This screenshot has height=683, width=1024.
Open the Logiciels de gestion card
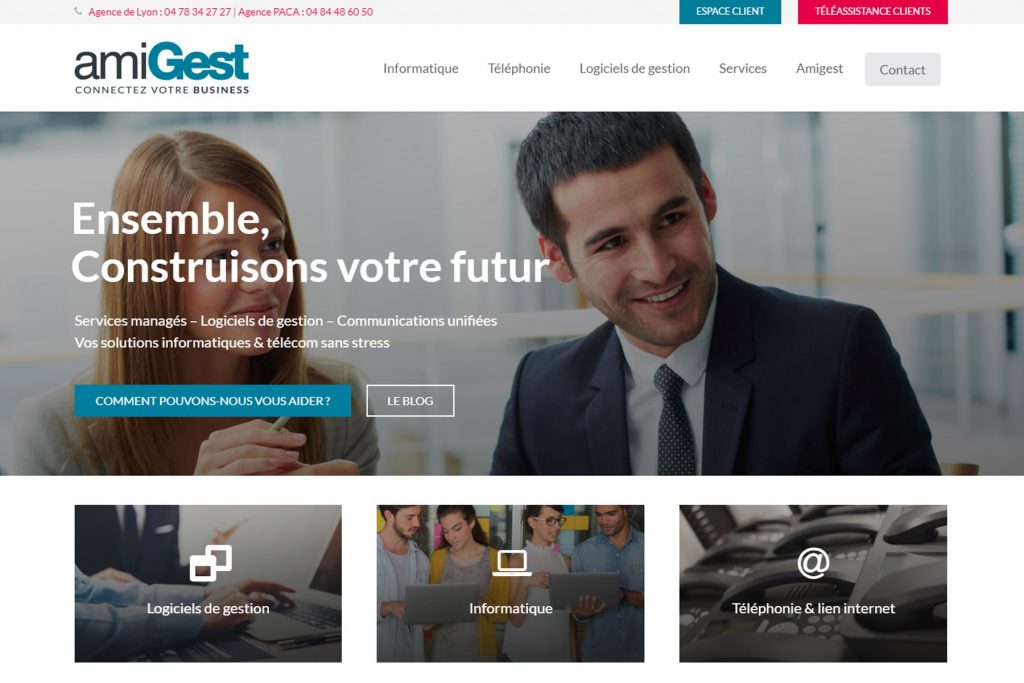click(208, 584)
